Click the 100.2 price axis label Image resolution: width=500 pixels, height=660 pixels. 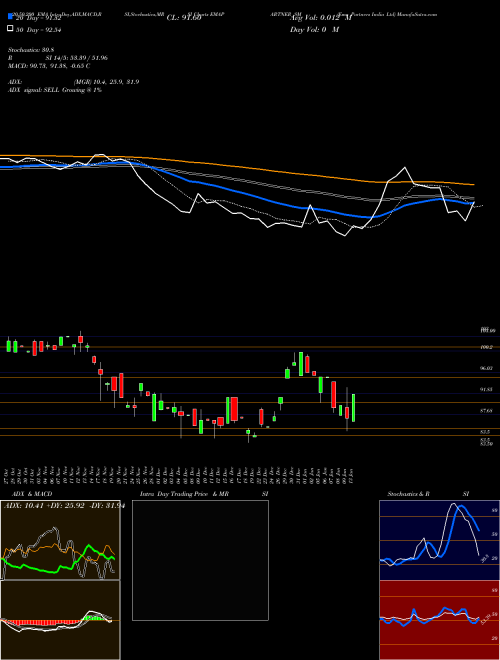point(487,347)
